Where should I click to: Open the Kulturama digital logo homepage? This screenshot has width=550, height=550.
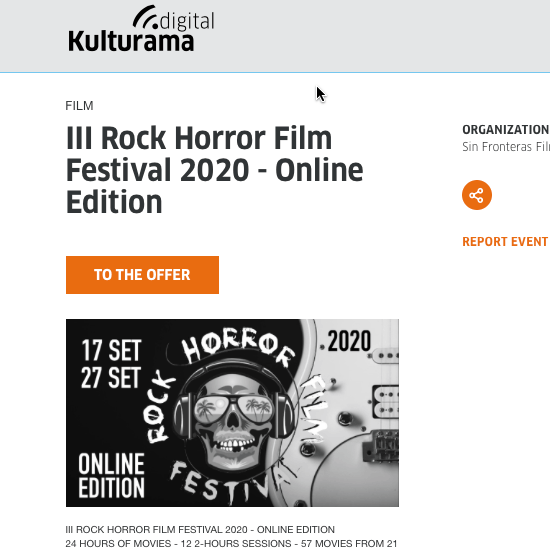pyautogui.click(x=141, y=29)
